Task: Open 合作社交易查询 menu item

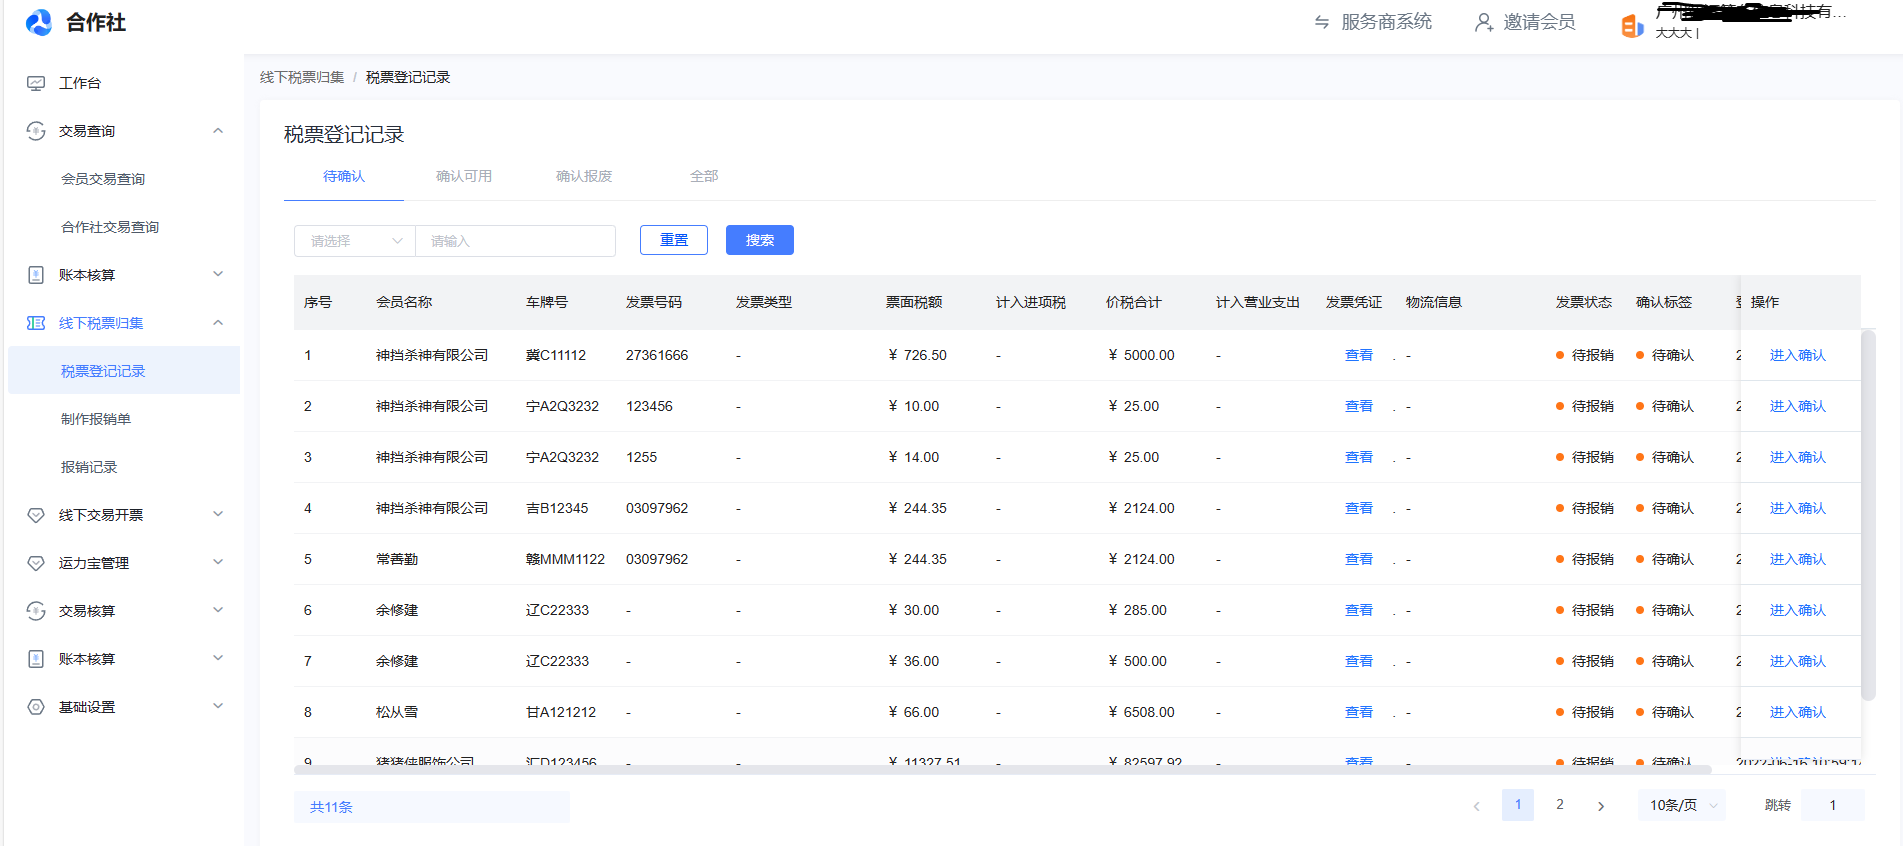Action: [x=110, y=227]
